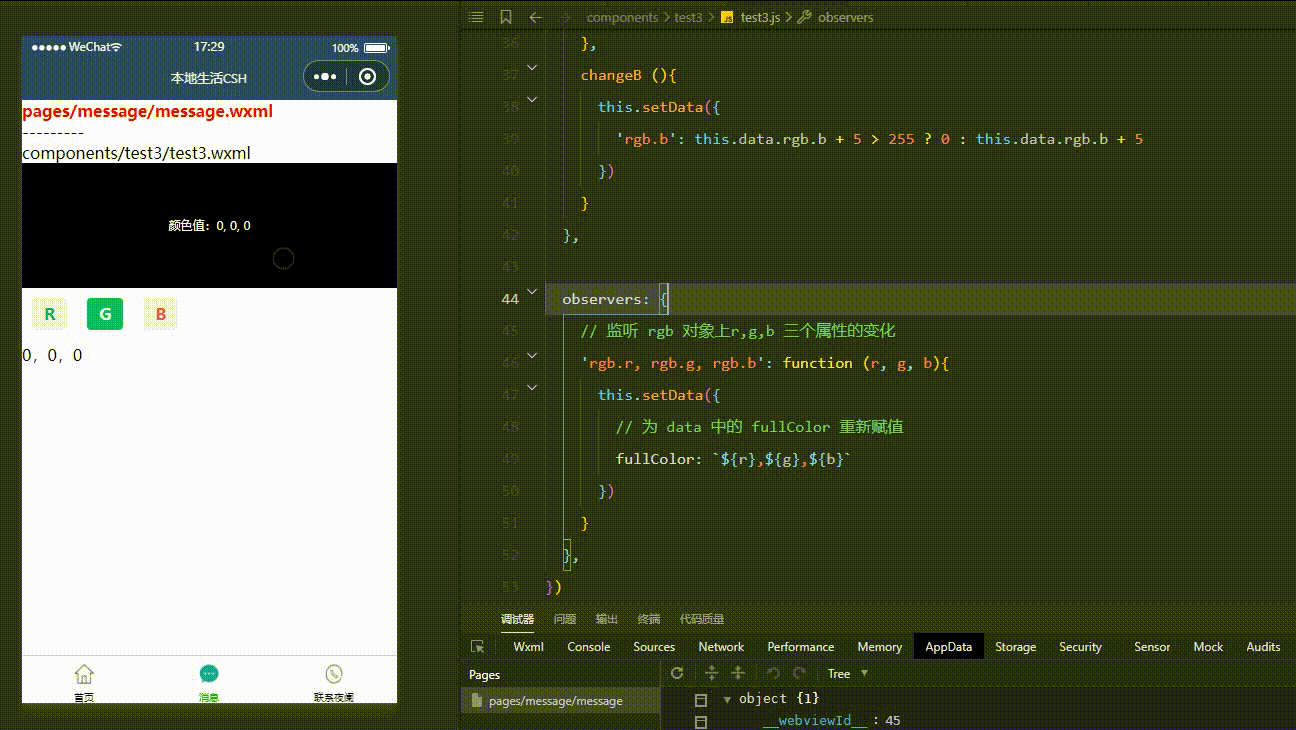
Task: Open the Tree view mode dropdown
Action: (848, 673)
